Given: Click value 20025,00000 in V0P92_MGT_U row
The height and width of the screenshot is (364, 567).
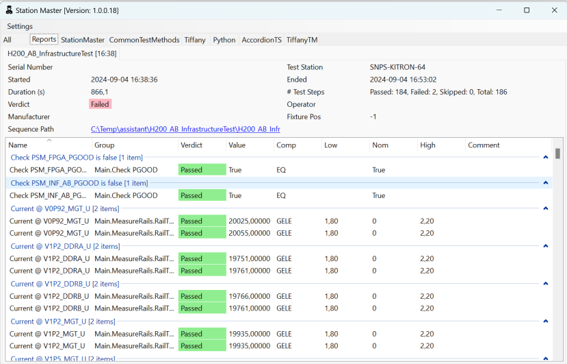Looking at the screenshot, I should 249,221.
